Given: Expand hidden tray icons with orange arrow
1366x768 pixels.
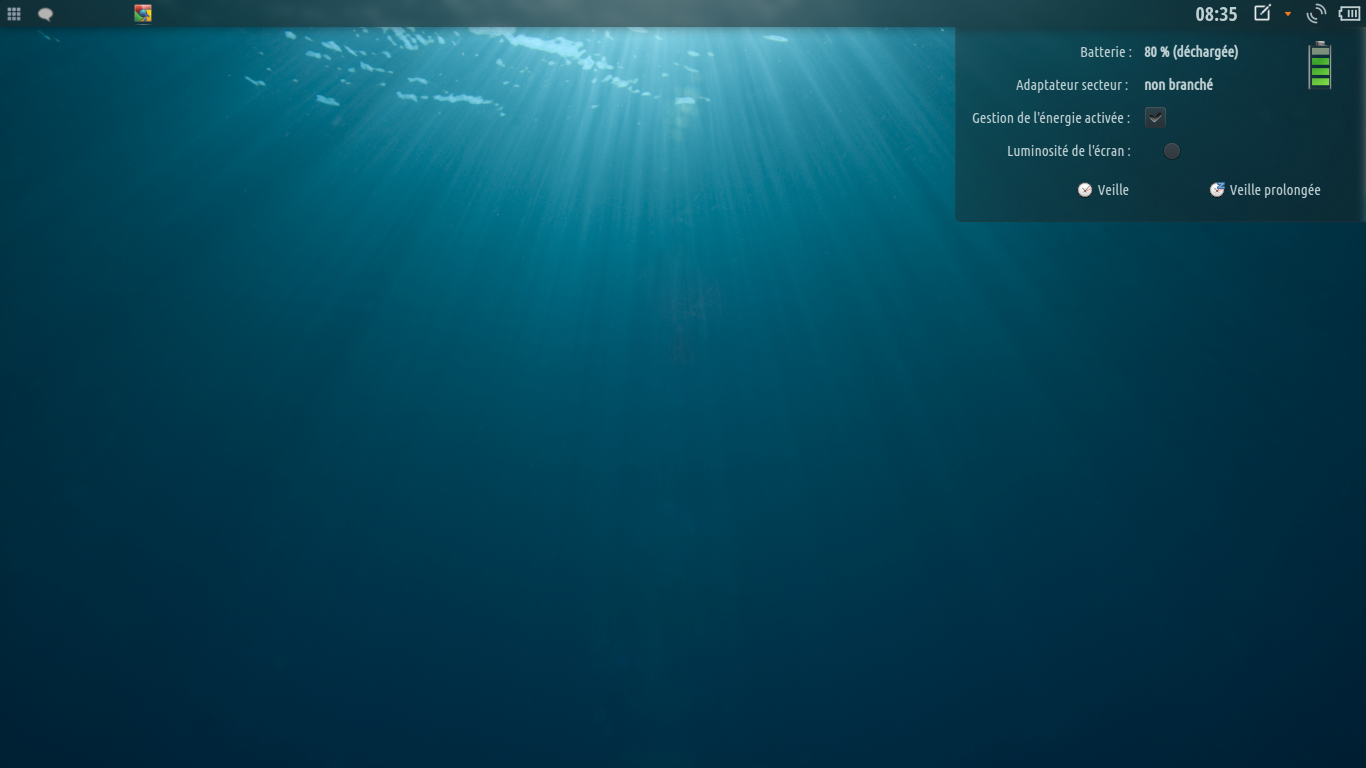Looking at the screenshot, I should [x=1288, y=14].
